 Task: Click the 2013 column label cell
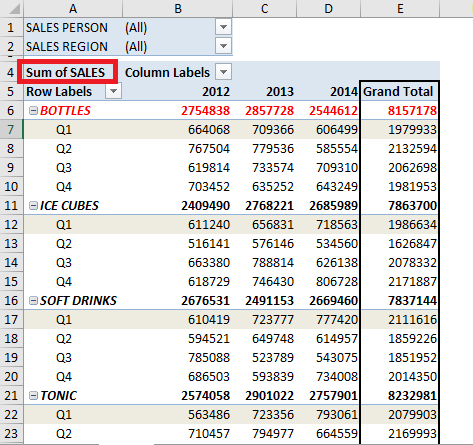[265, 91]
